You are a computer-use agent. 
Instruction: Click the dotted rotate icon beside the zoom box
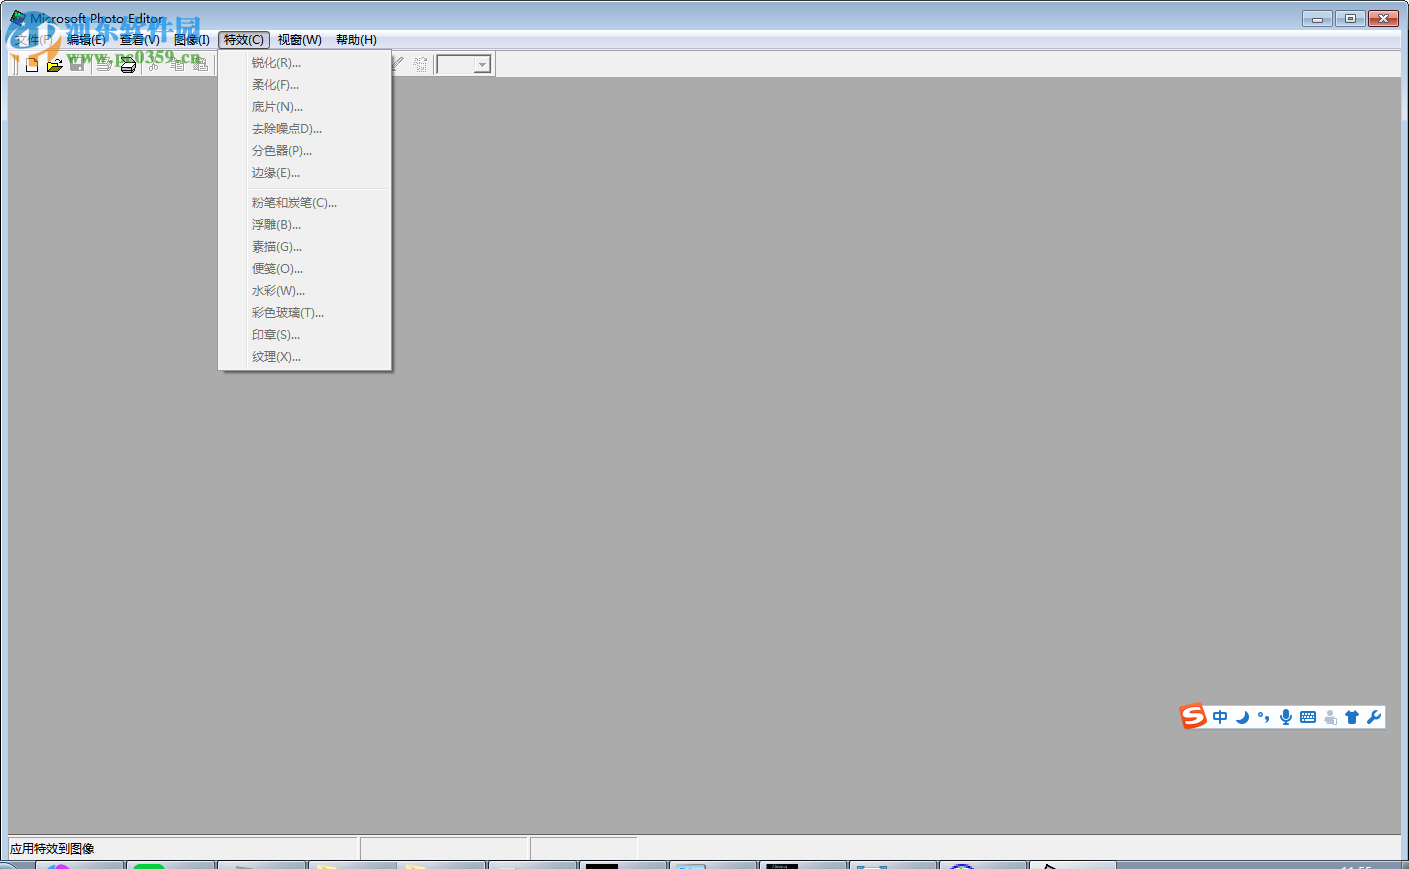point(421,65)
